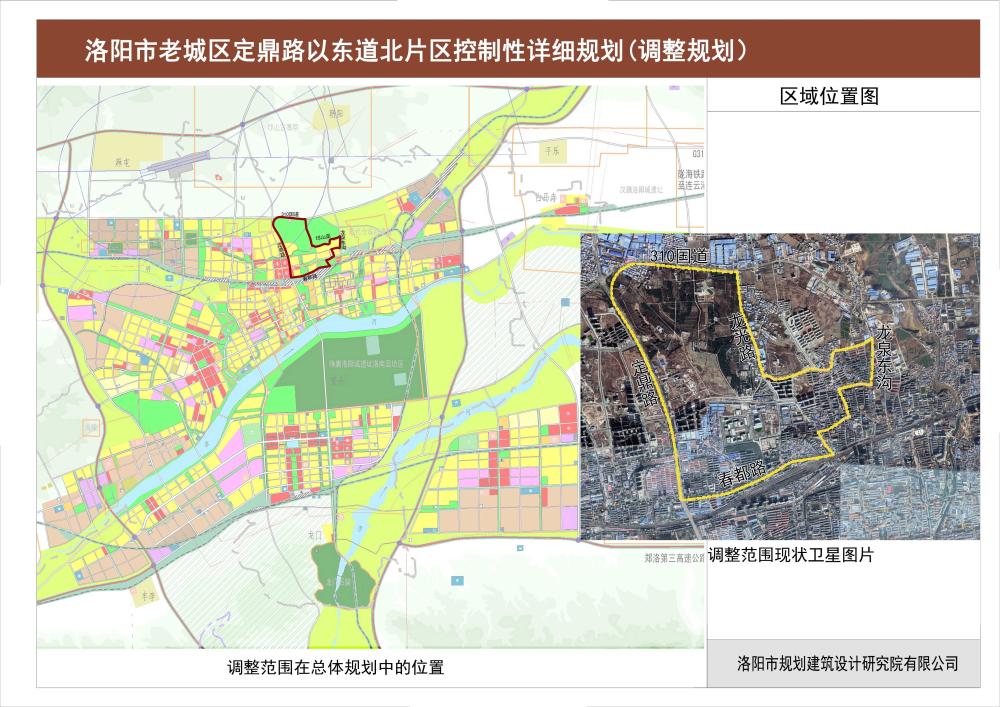Image resolution: width=1000 pixels, height=707 pixels.
Task: Click the 春都路 label on satellite photo
Action: [x=742, y=476]
